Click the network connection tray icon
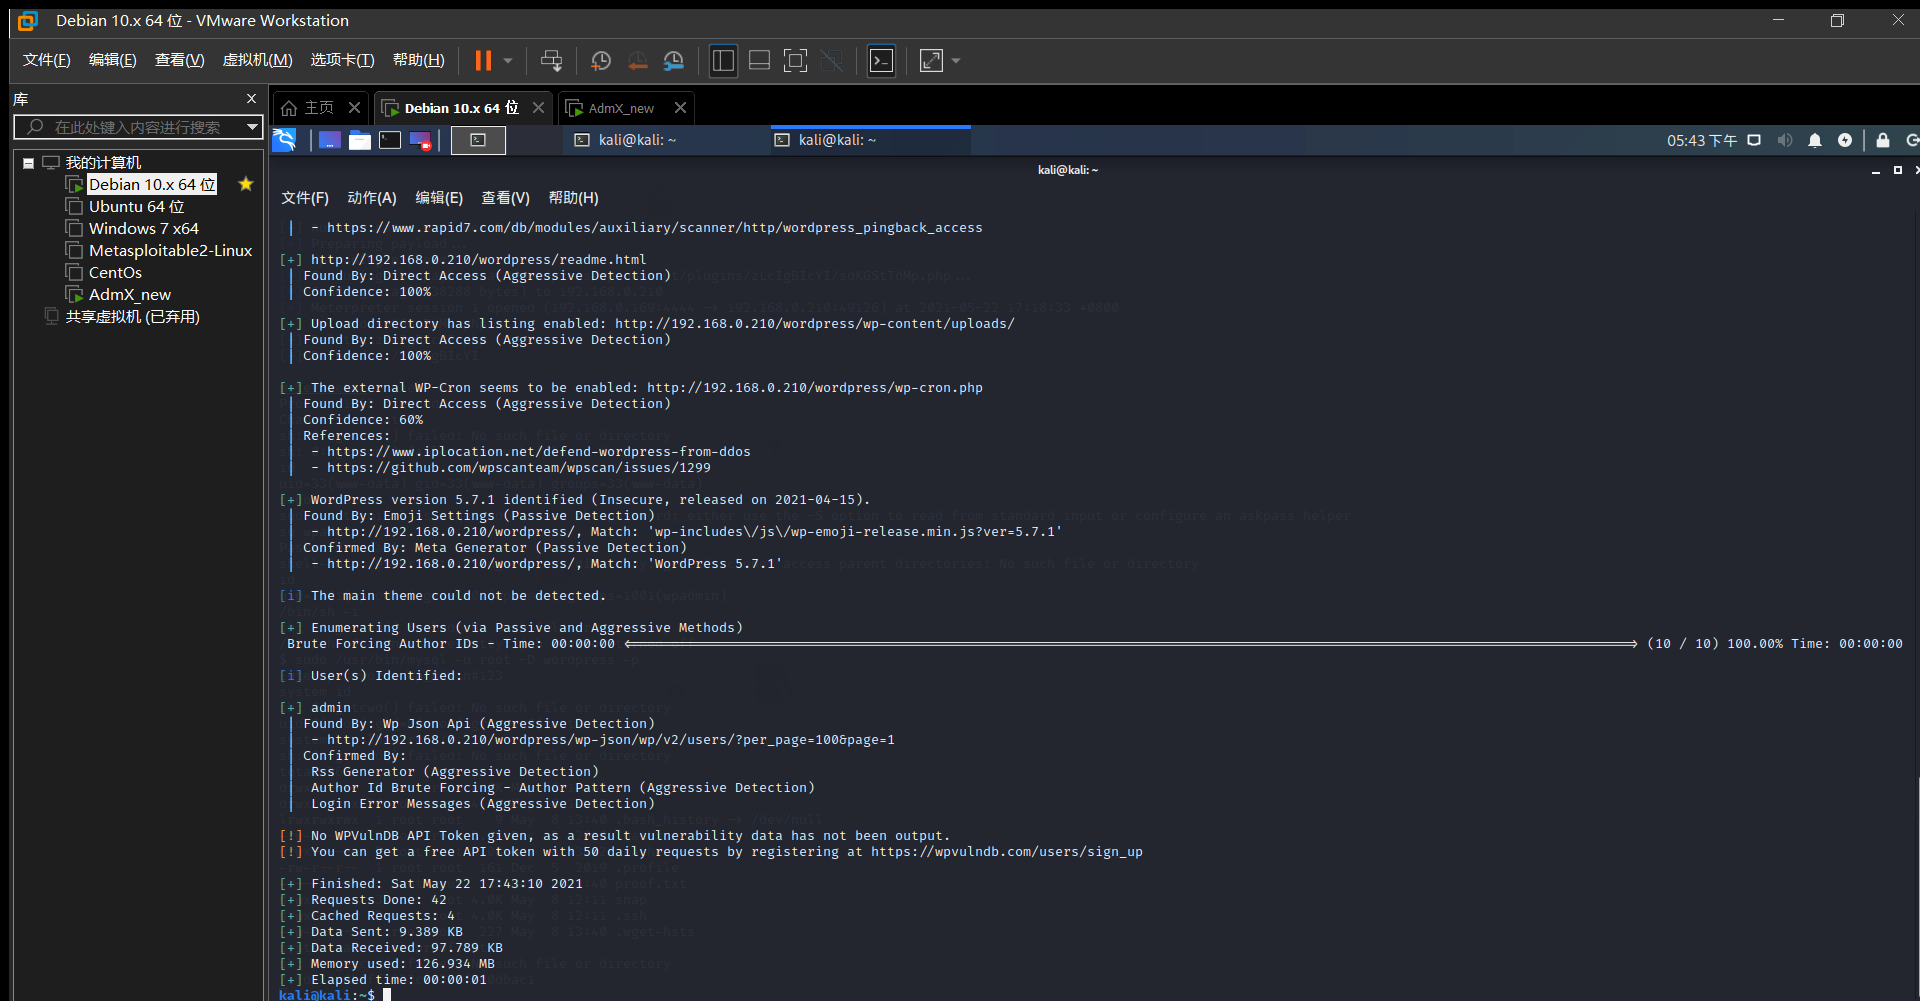Image resolution: width=1920 pixels, height=1001 pixels. (x=1754, y=140)
